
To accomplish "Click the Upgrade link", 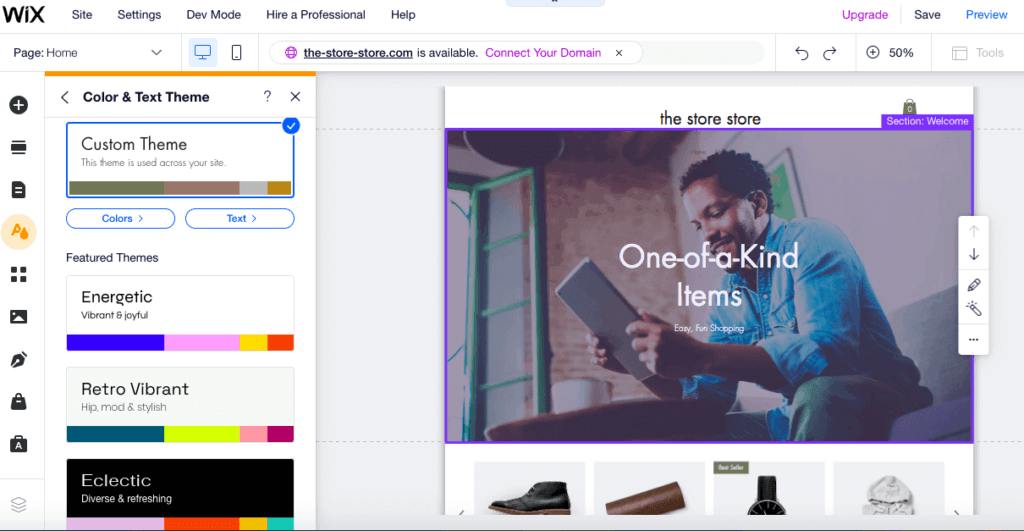I will point(865,14).
